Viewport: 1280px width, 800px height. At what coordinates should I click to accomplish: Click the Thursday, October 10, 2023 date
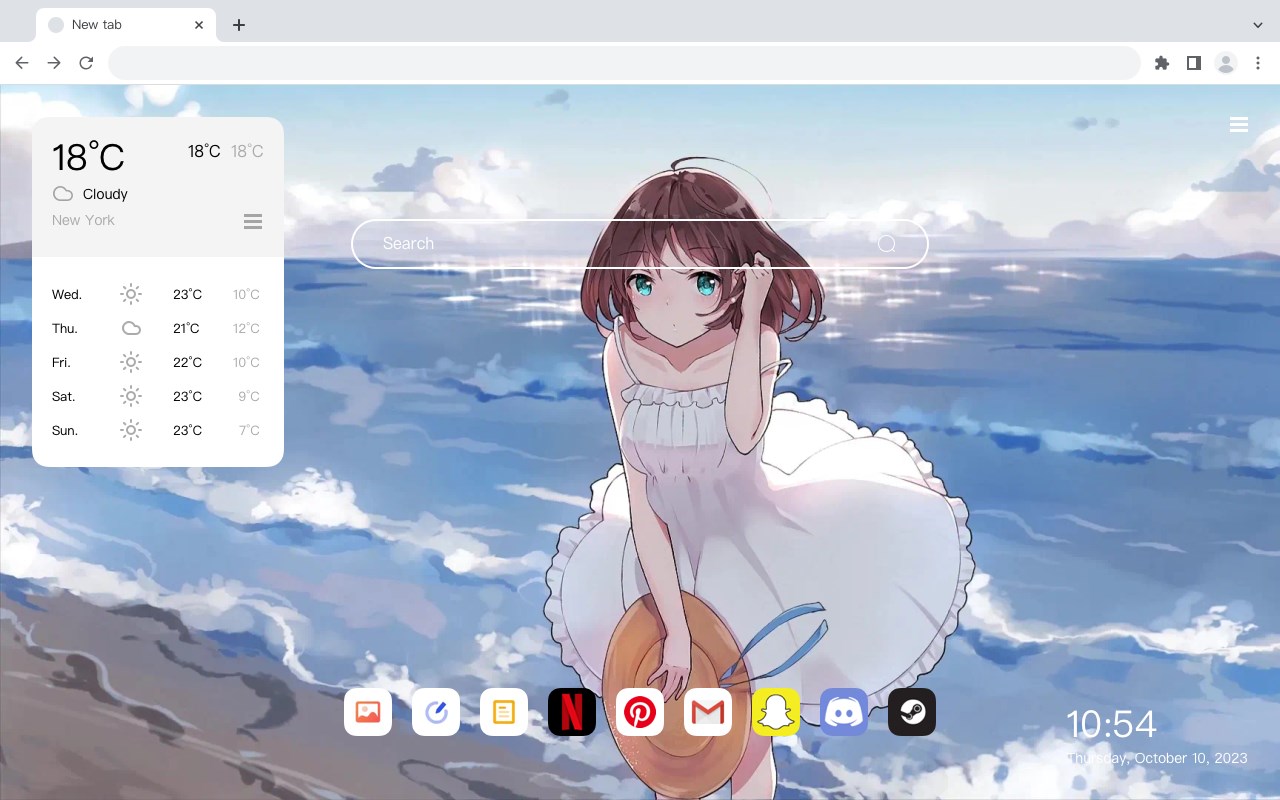(x=1157, y=758)
